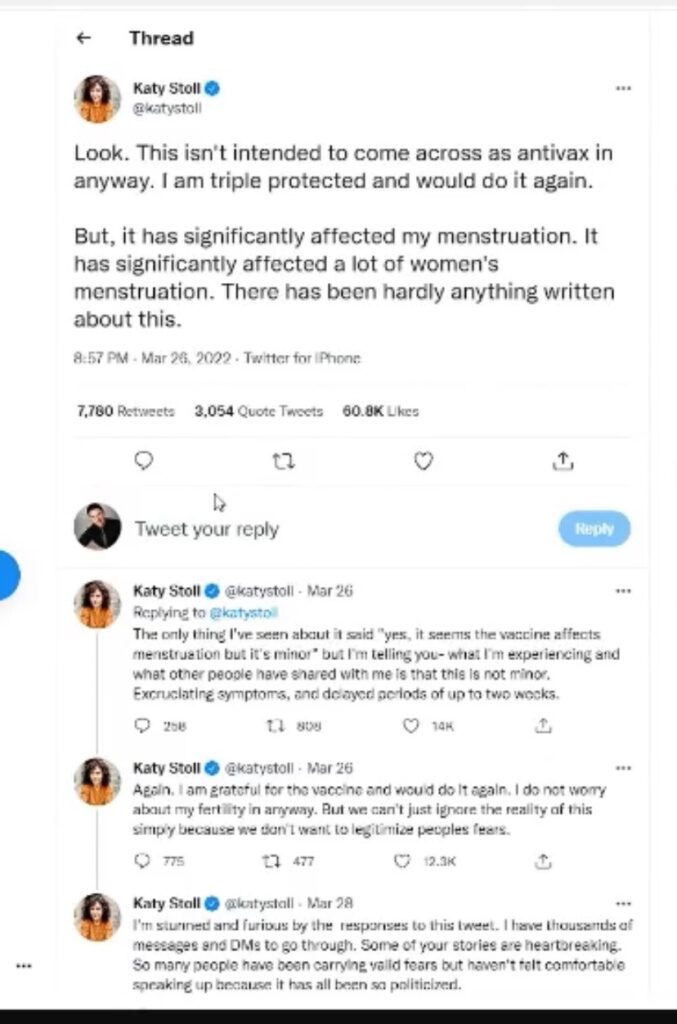Click the back arrow beside Thread
This screenshot has height=1024, width=677.
84,39
